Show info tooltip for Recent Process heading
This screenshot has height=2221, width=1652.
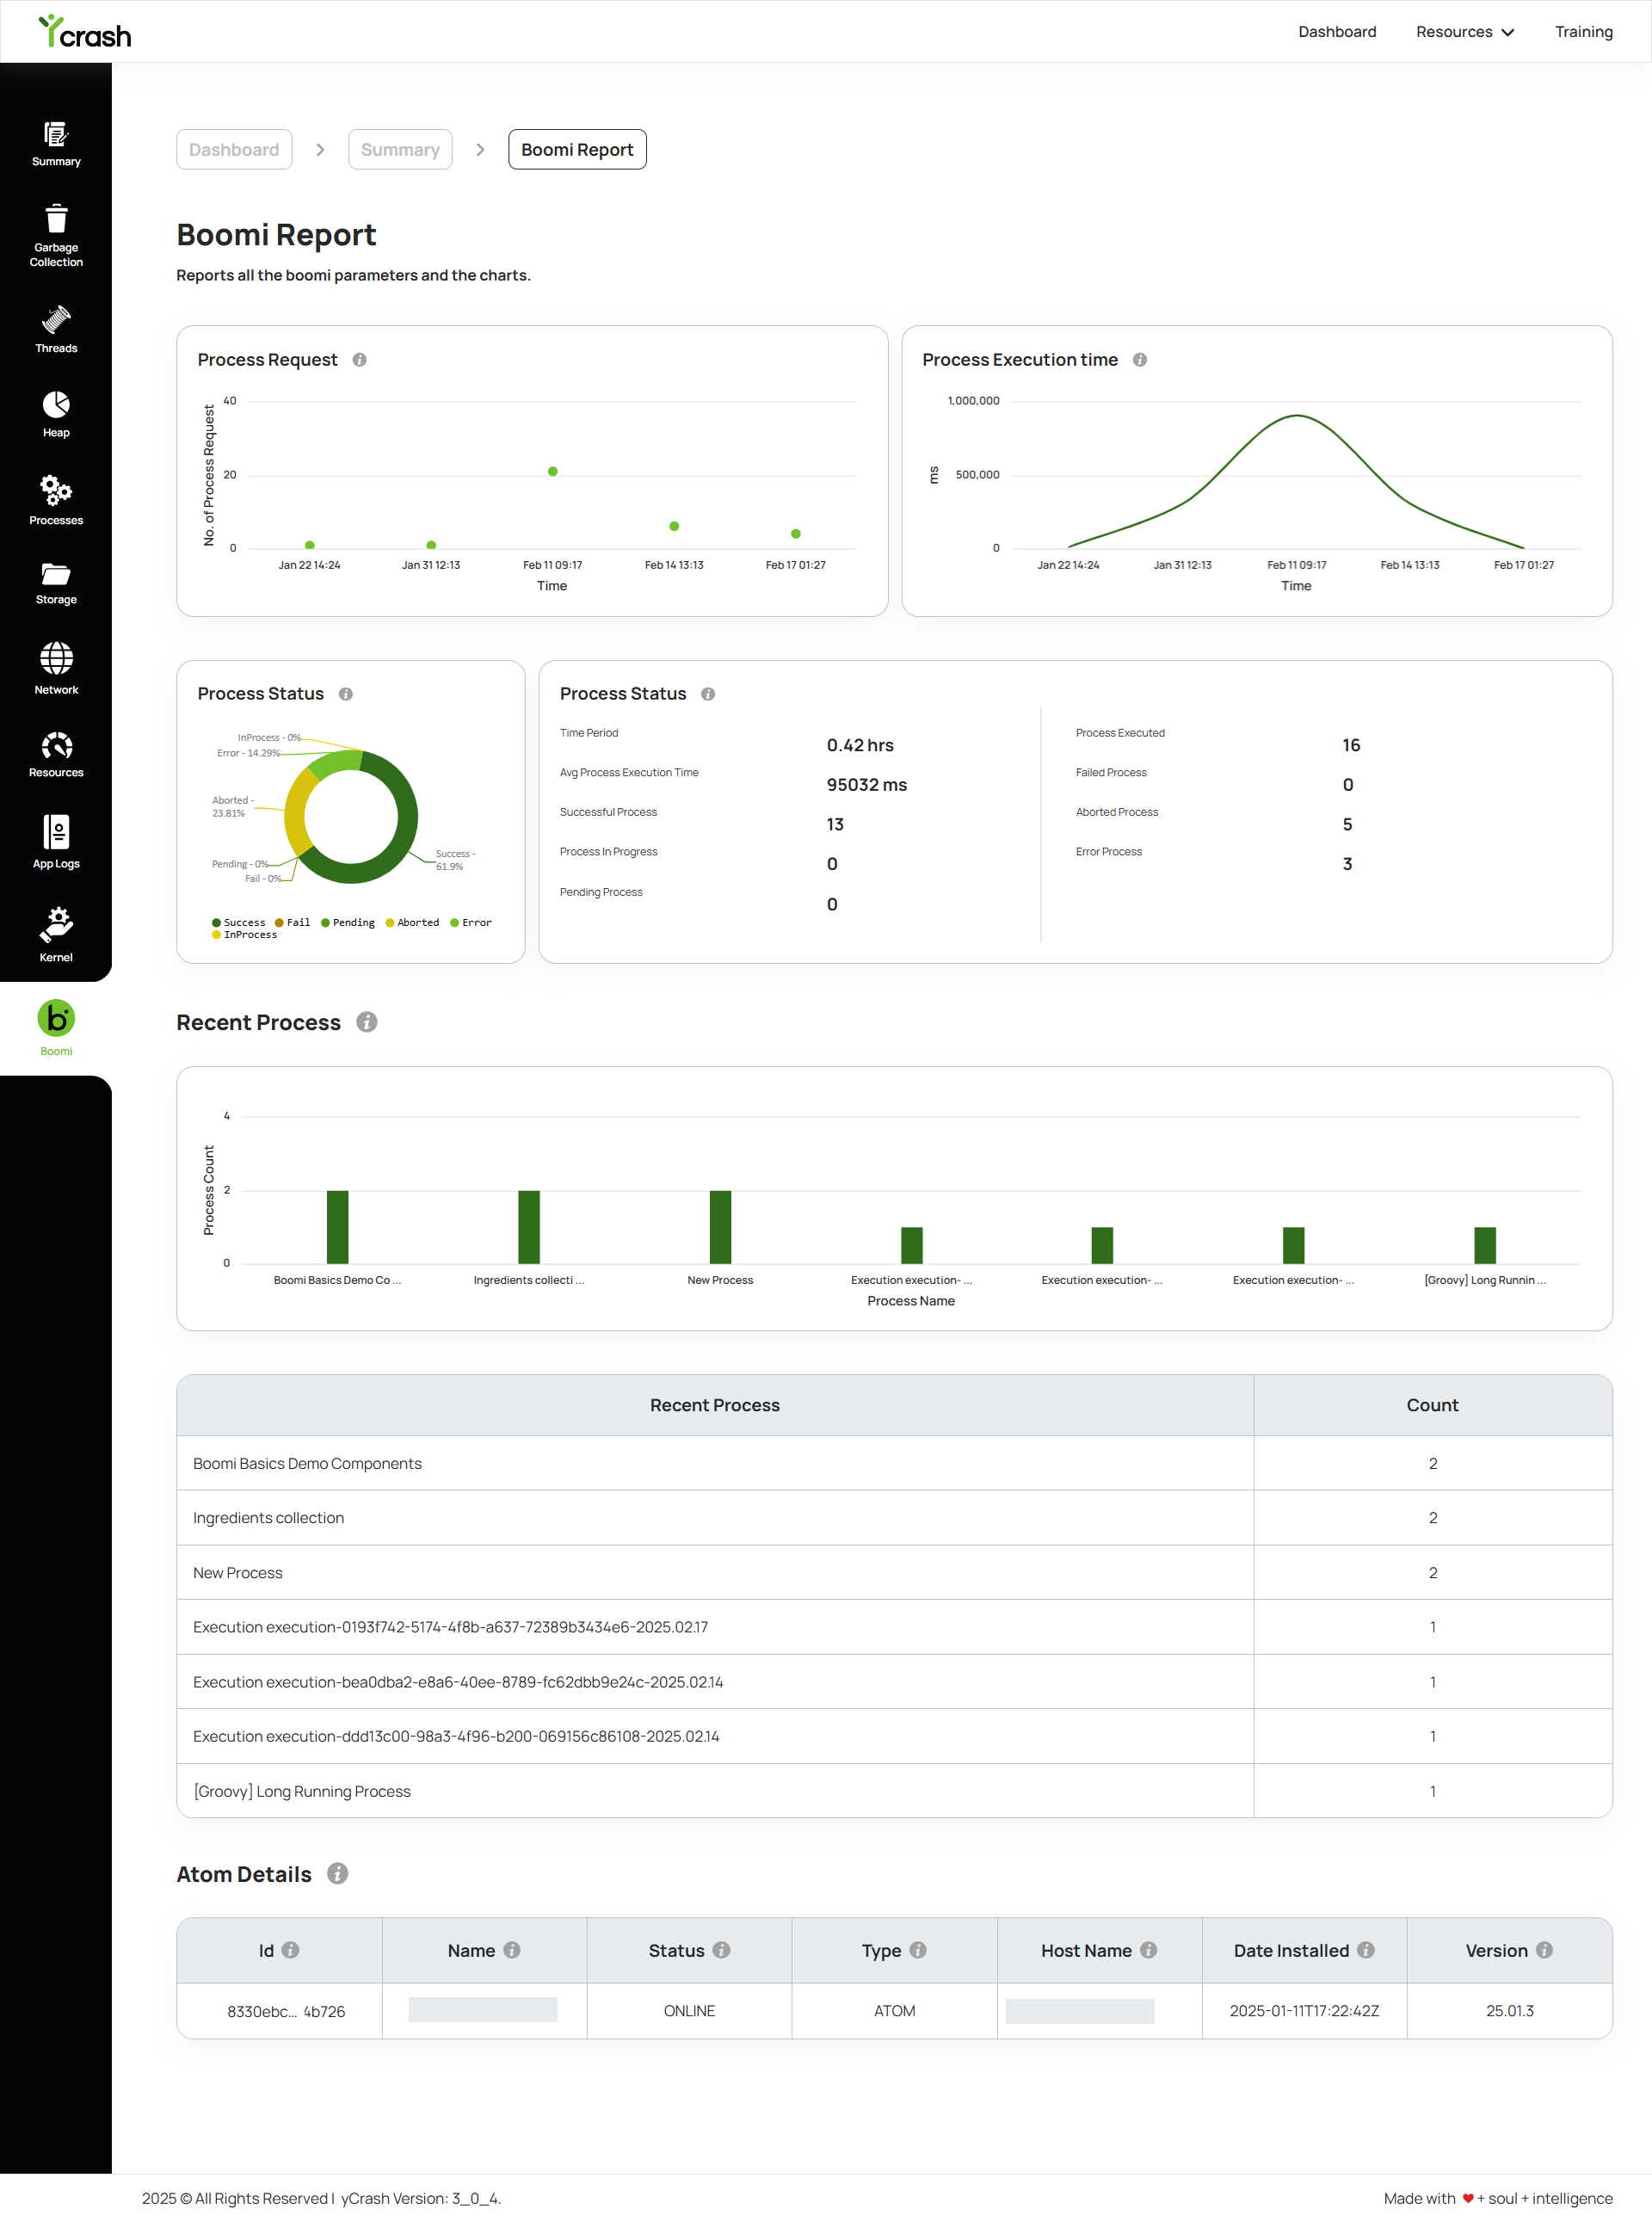click(x=367, y=1022)
